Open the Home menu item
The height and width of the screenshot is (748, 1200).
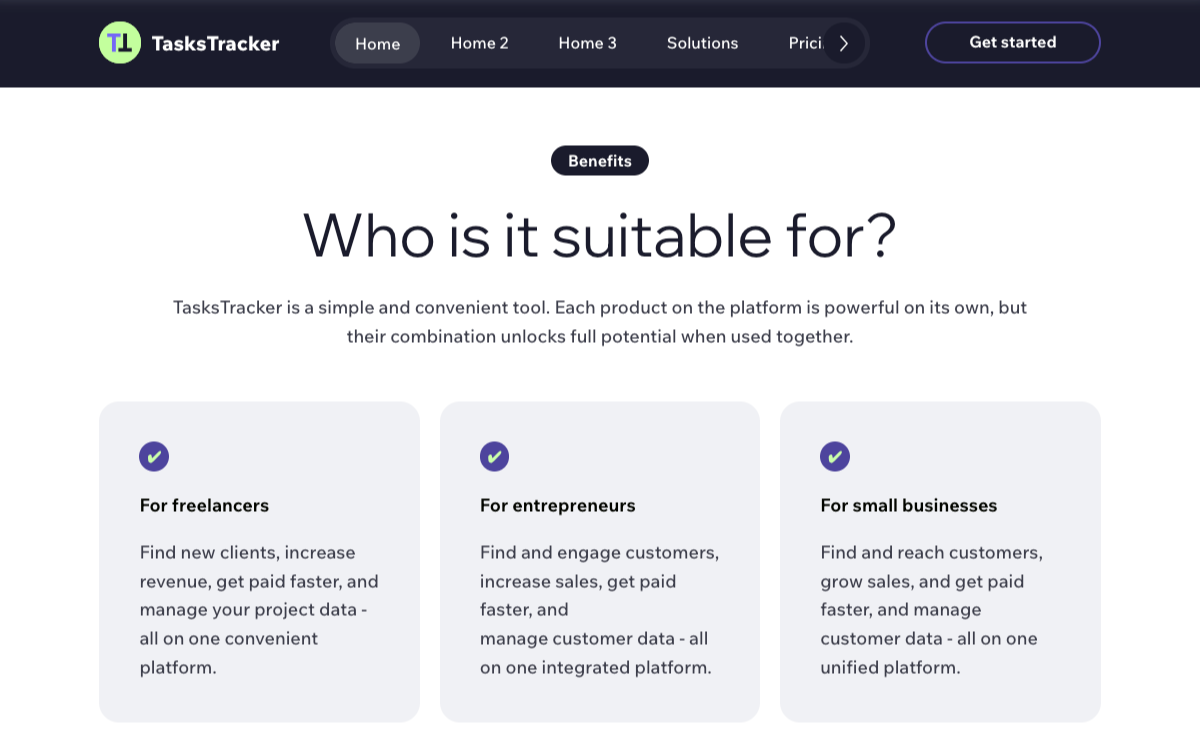(378, 43)
